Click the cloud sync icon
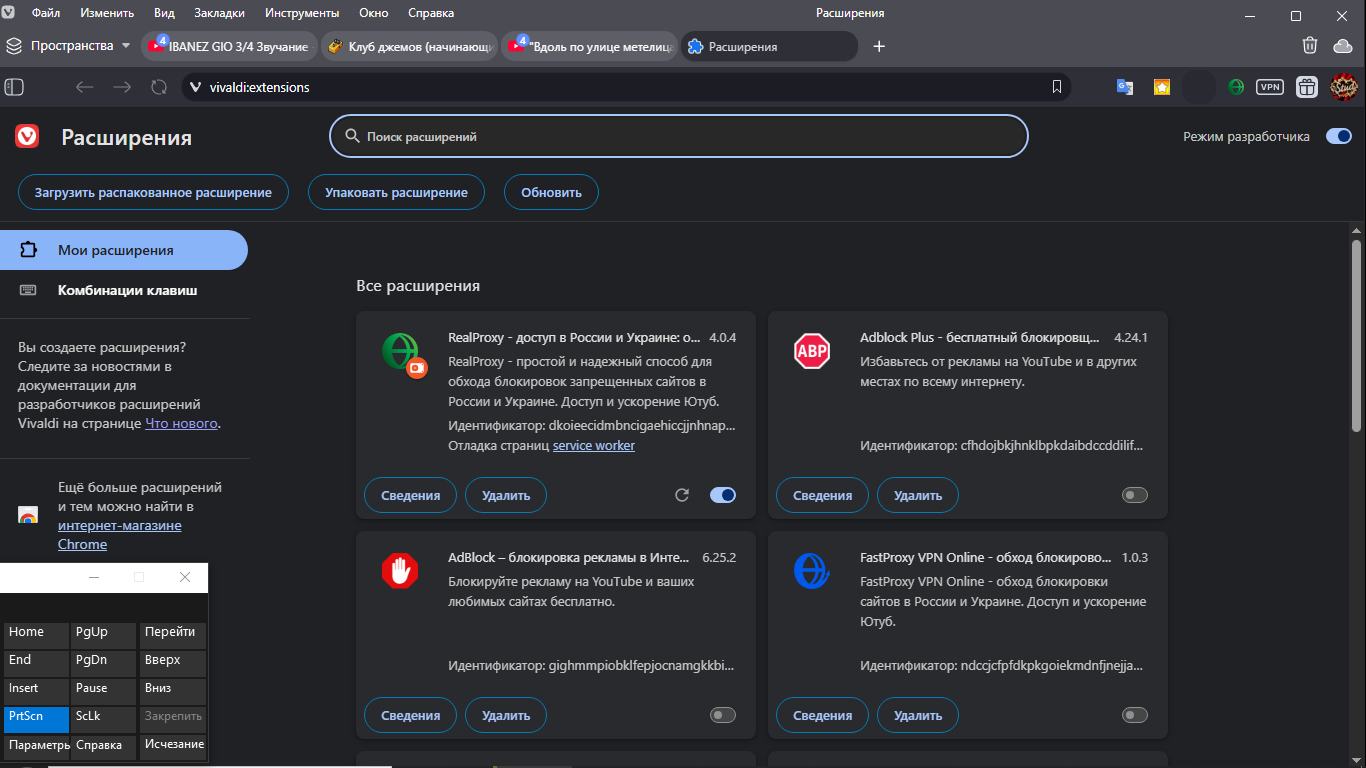The image size is (1366, 768). [x=1342, y=46]
